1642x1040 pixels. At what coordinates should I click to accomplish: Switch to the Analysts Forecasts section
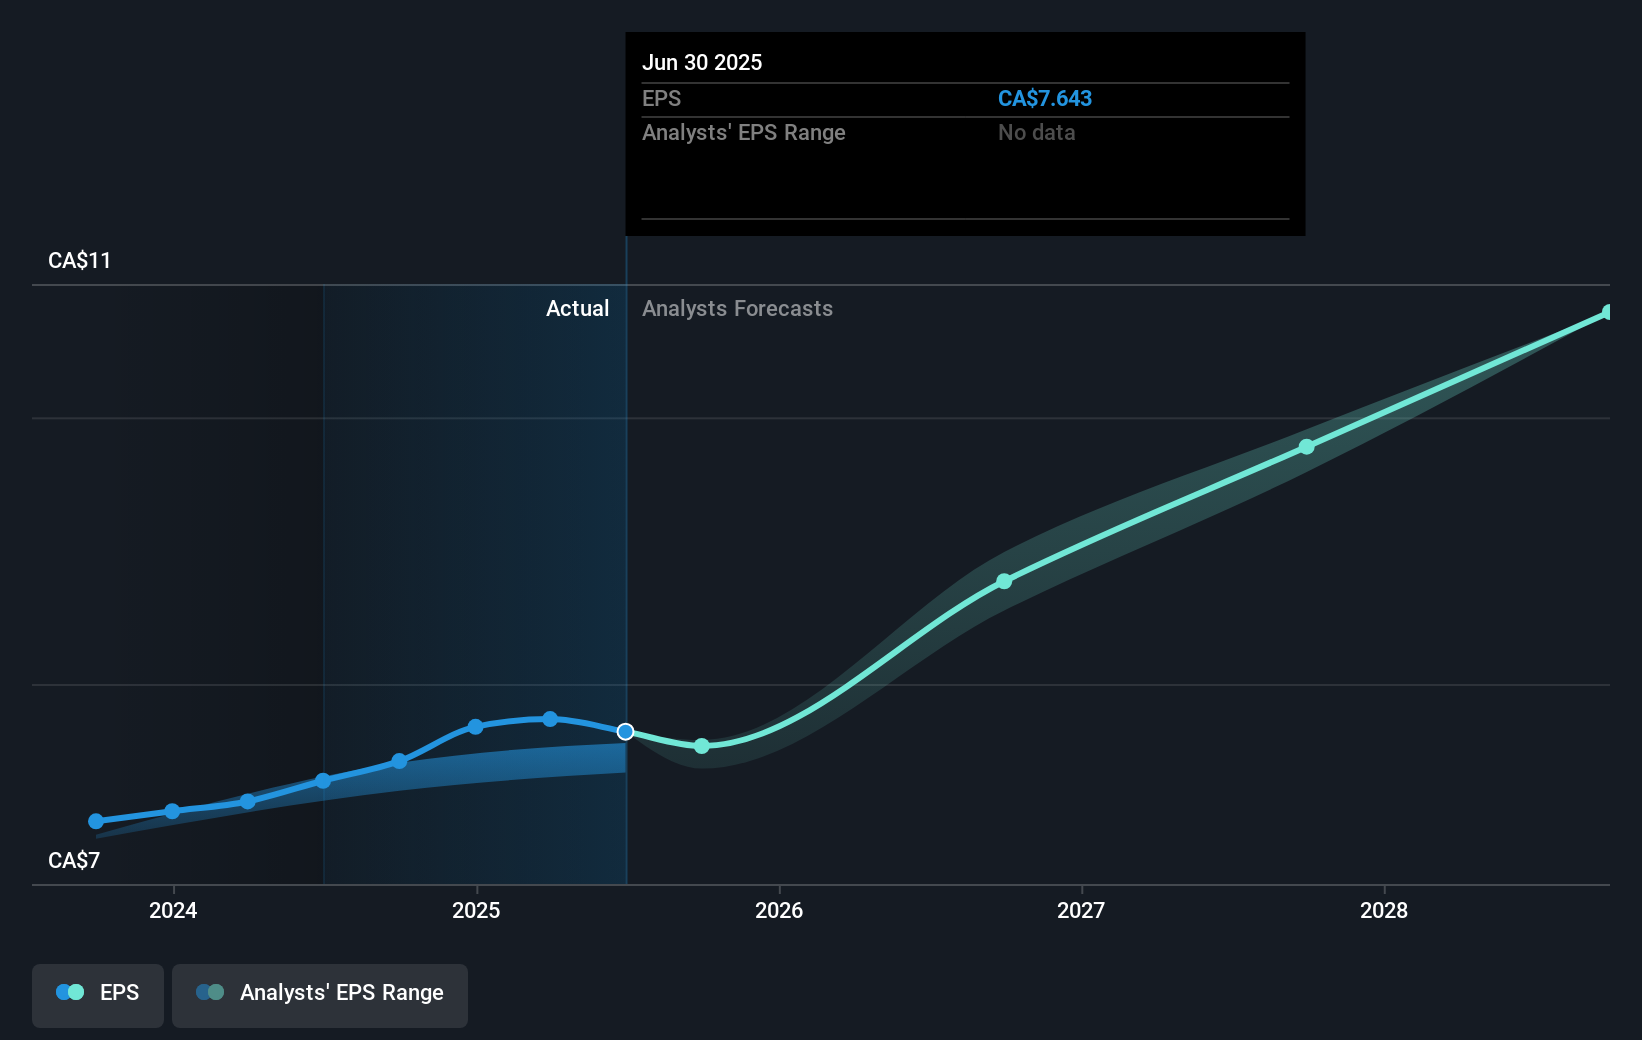click(x=737, y=308)
